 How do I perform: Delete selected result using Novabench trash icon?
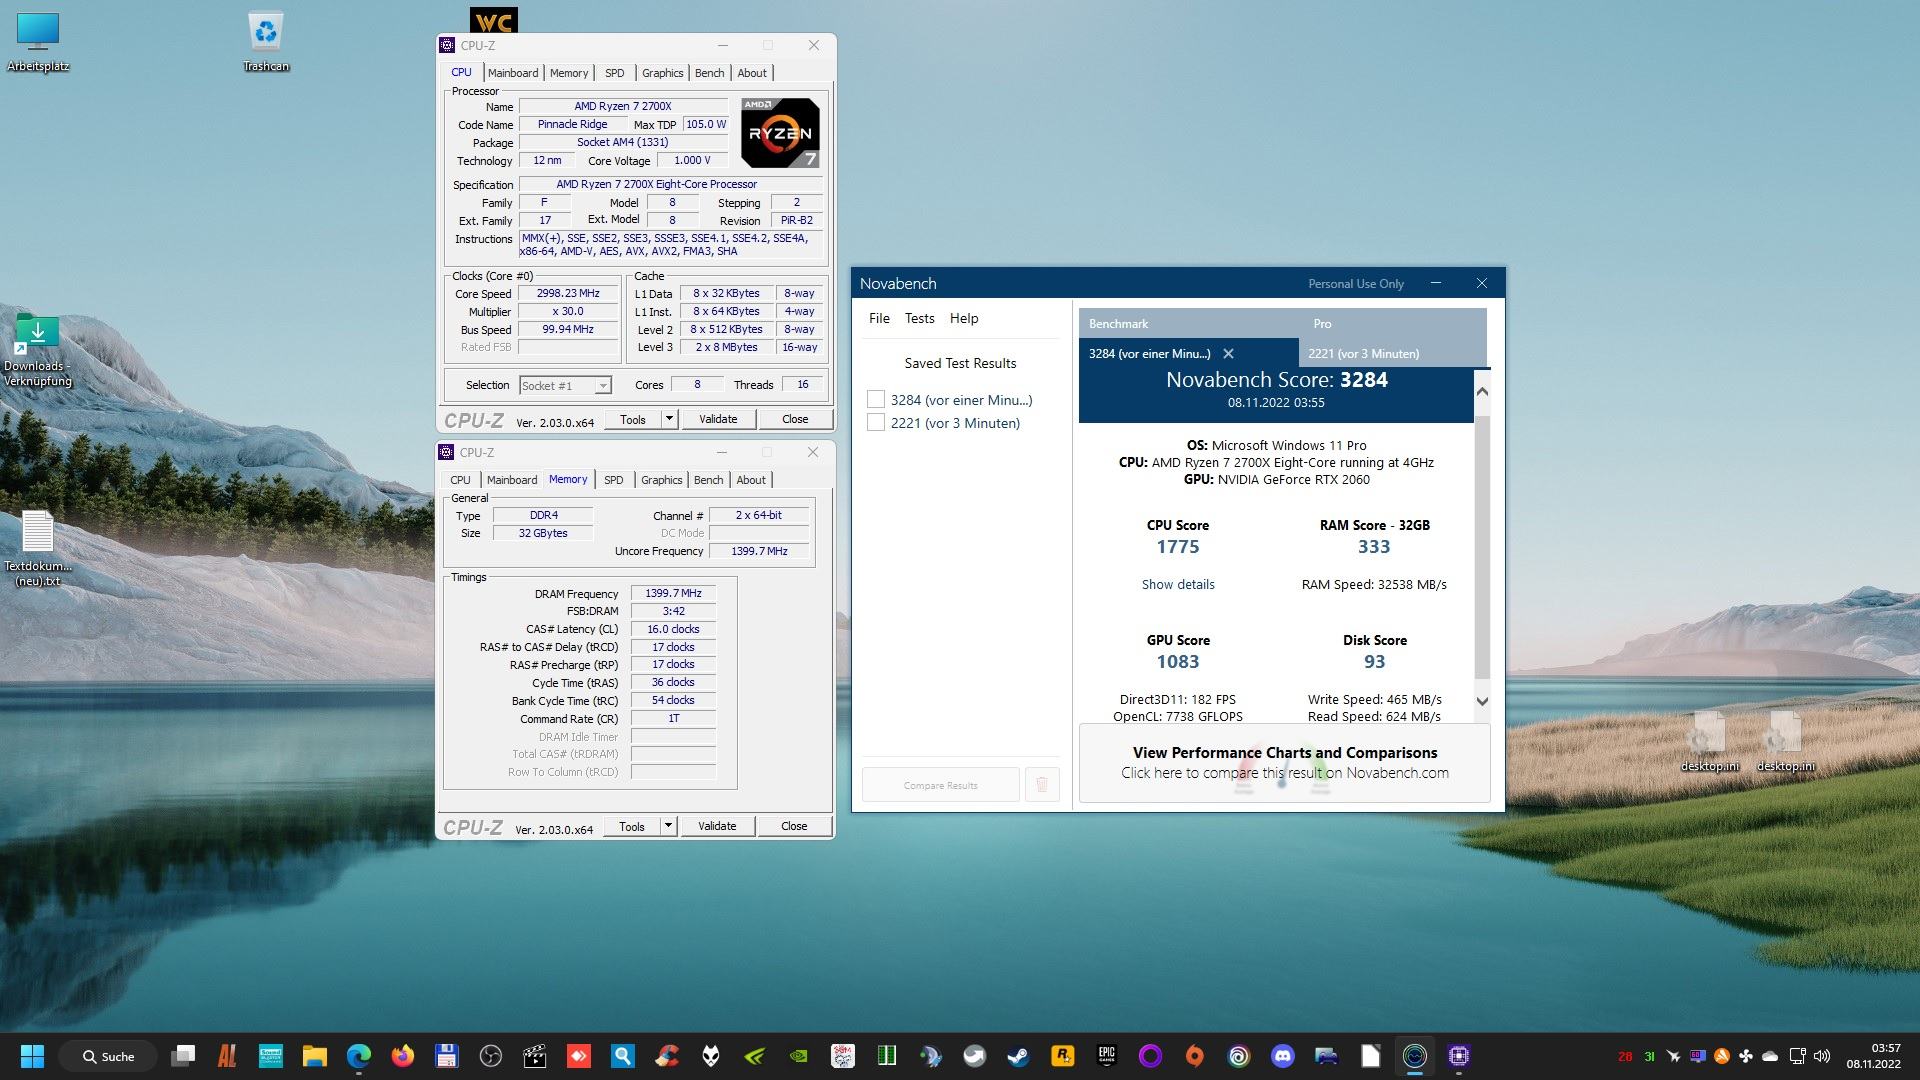click(1041, 785)
